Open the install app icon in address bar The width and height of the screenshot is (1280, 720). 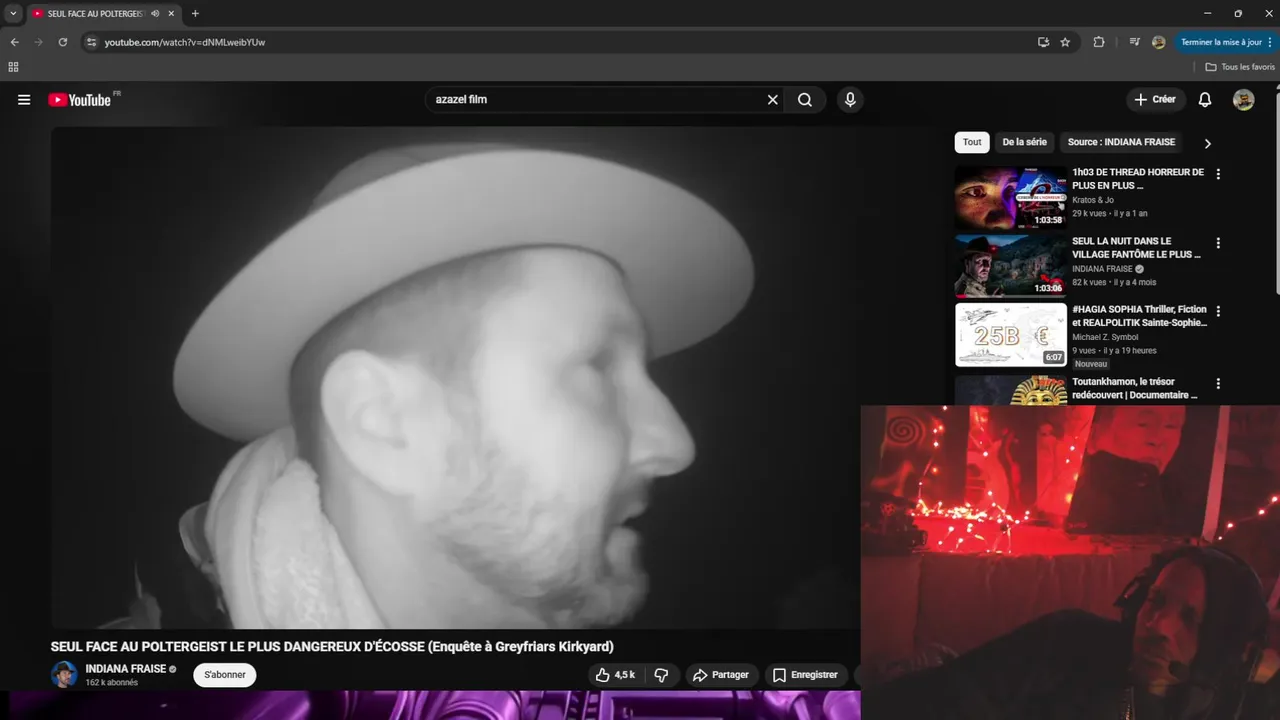1043,42
